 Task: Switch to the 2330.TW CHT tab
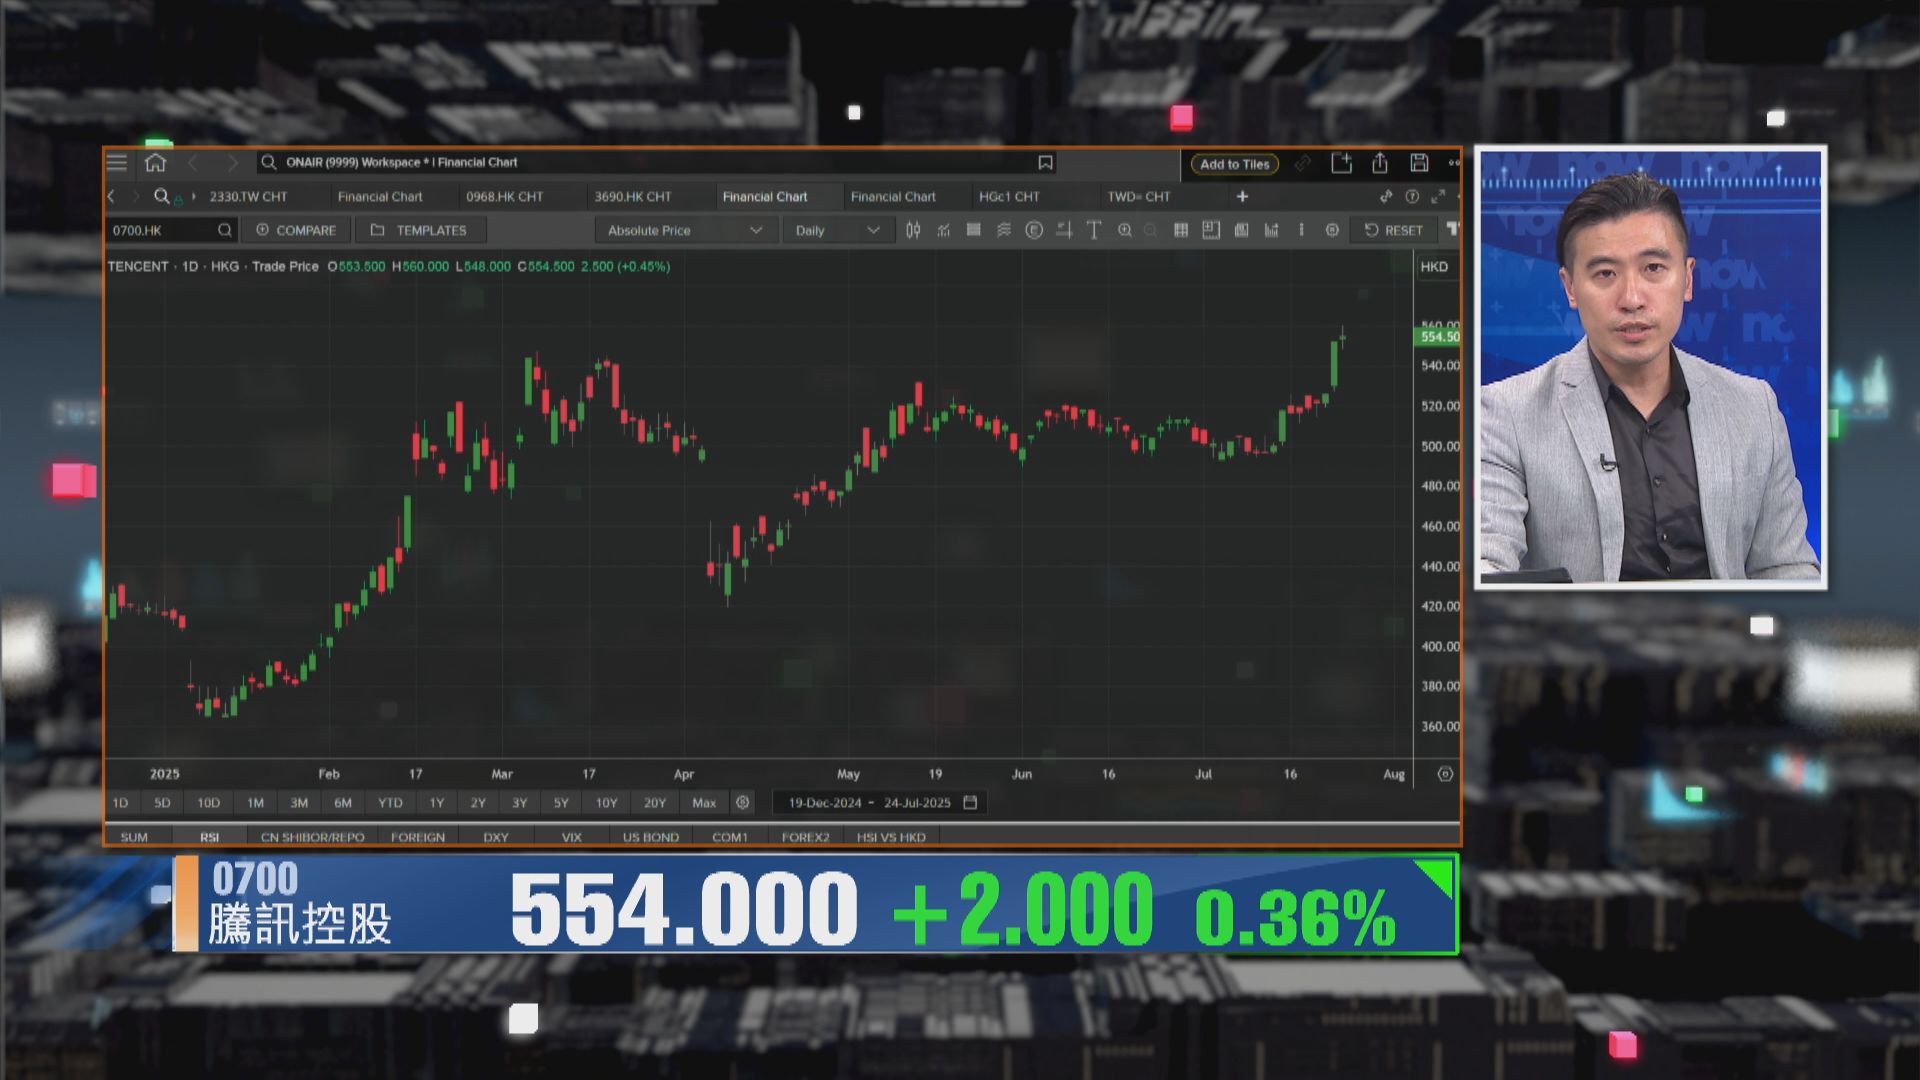(x=248, y=197)
